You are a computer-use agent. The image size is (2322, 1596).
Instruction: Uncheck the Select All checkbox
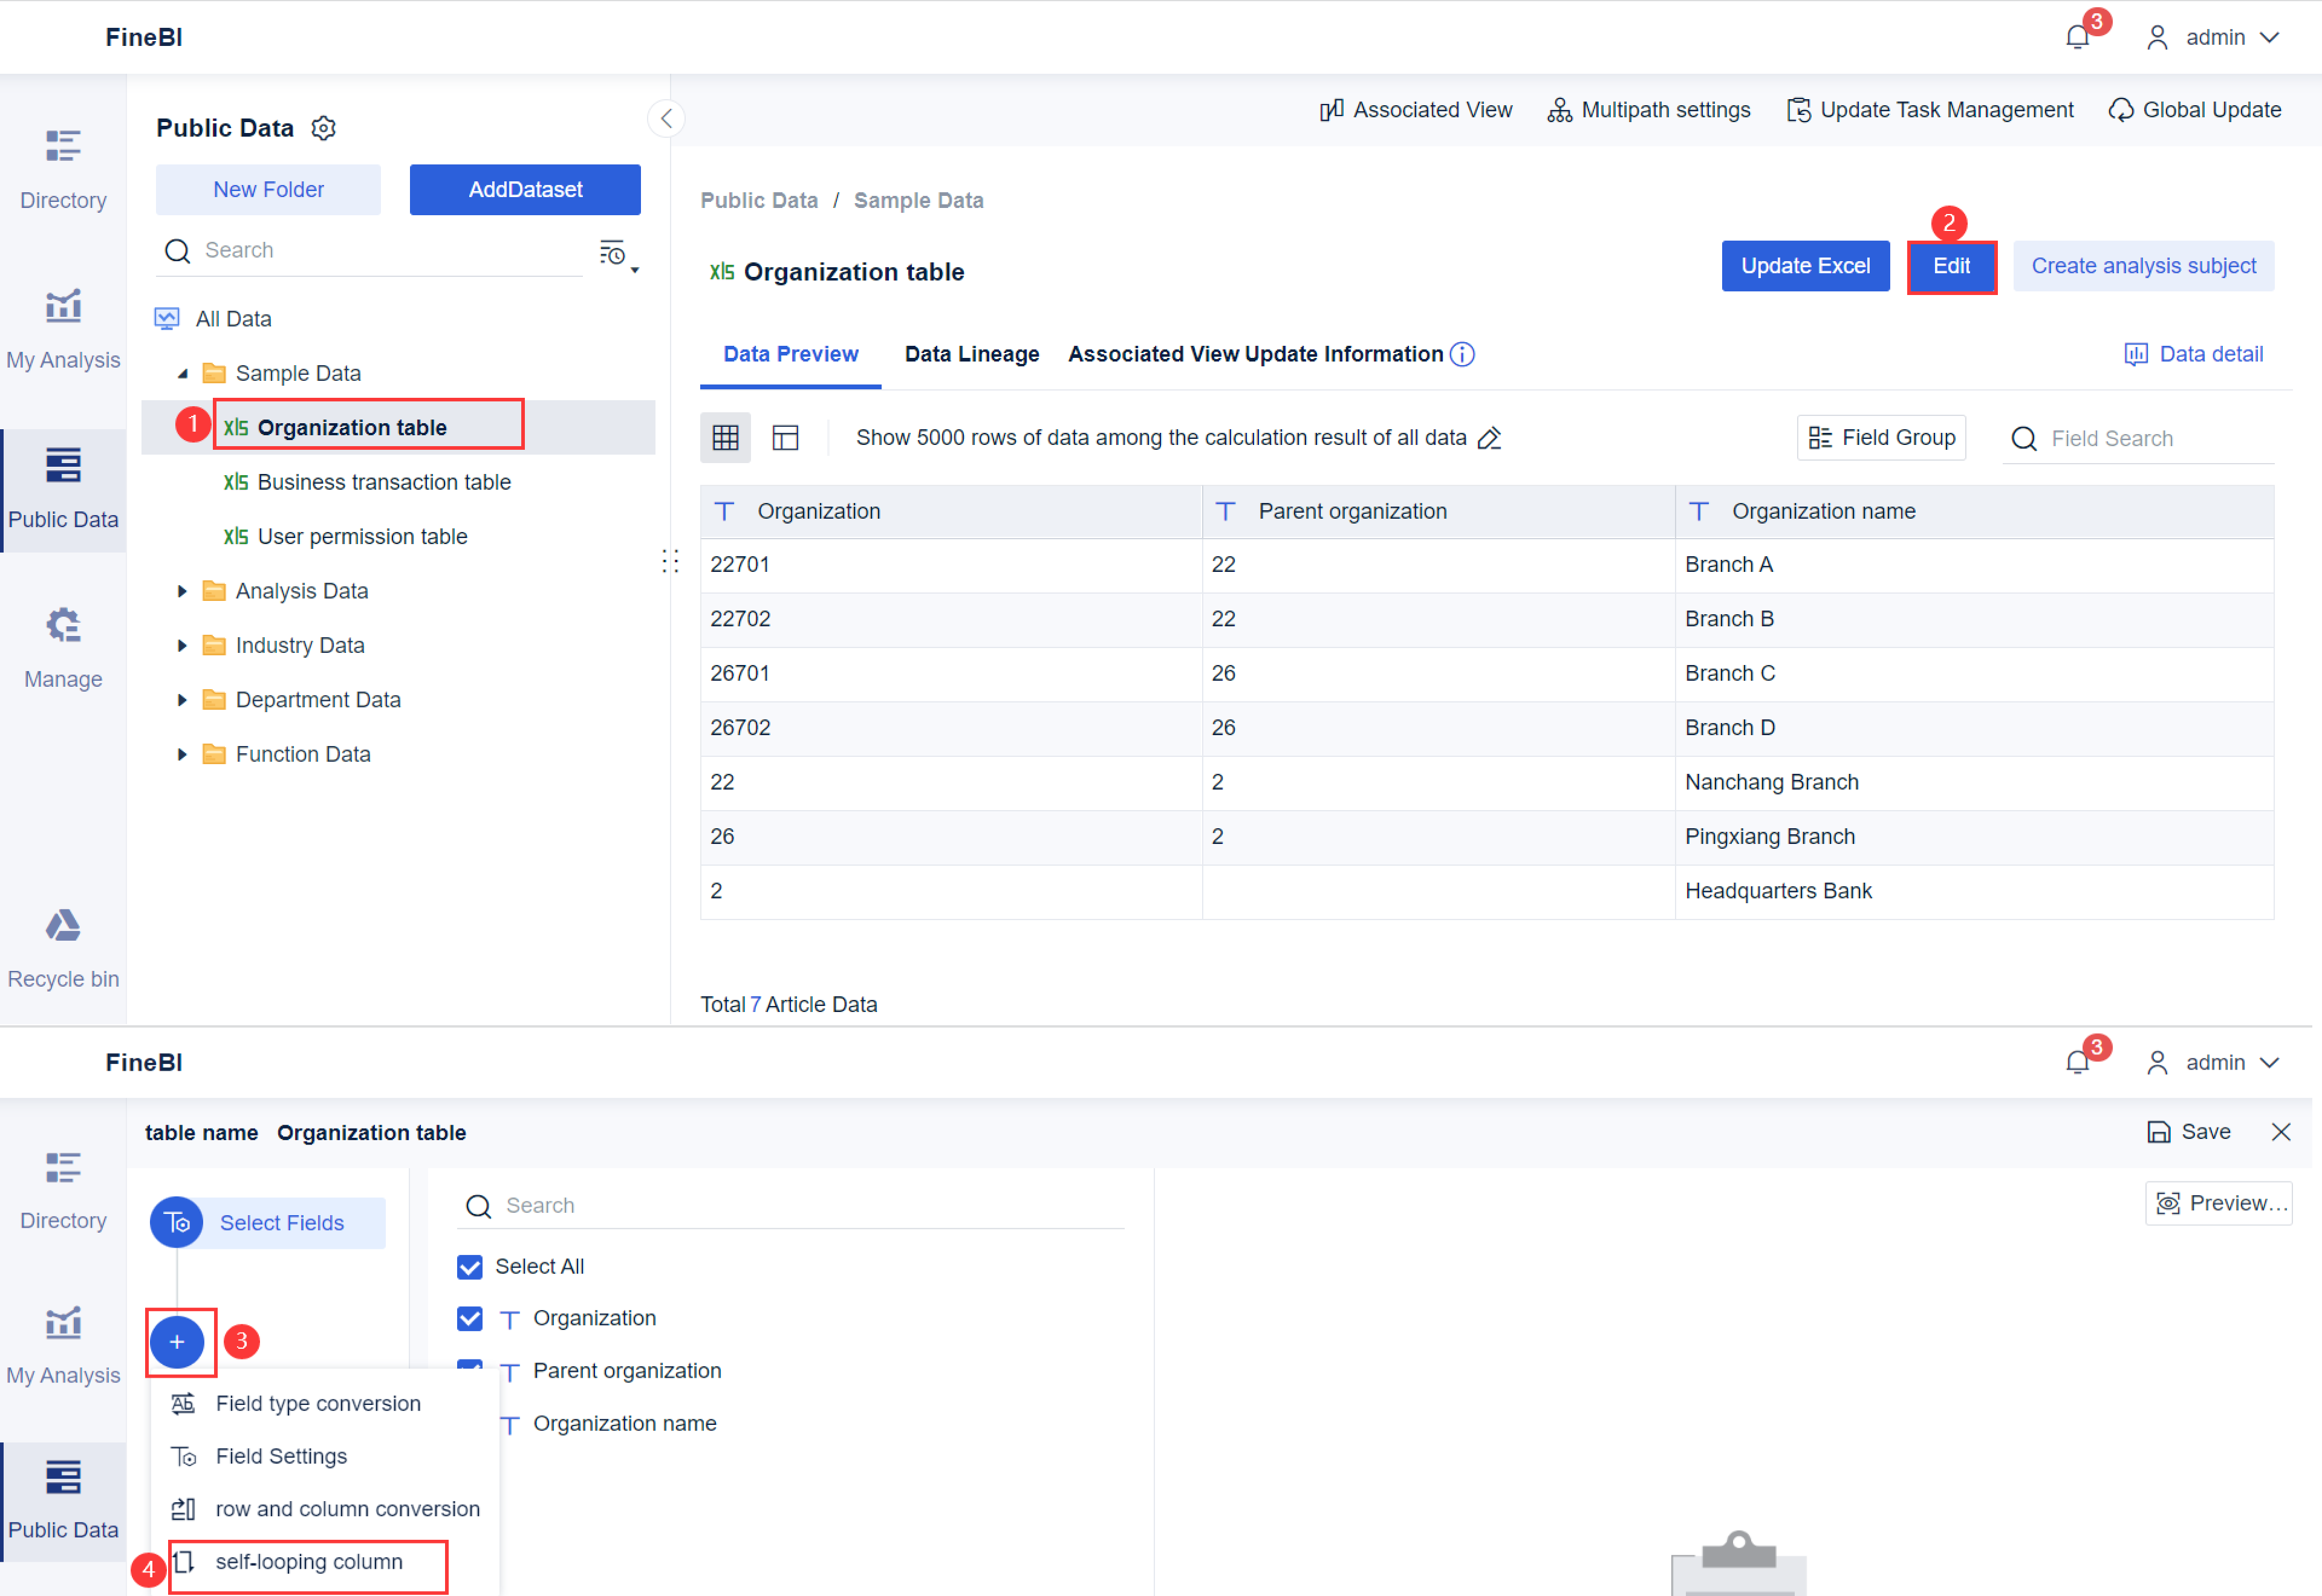[470, 1266]
